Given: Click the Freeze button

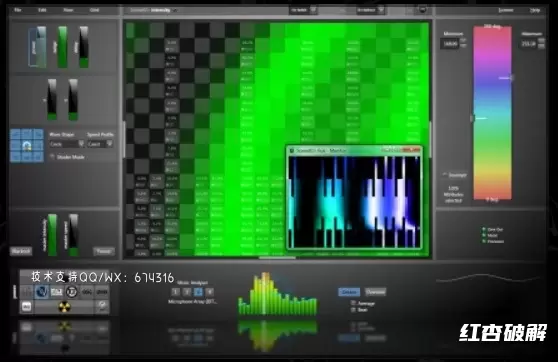Looking at the screenshot, I should click(x=104, y=251).
